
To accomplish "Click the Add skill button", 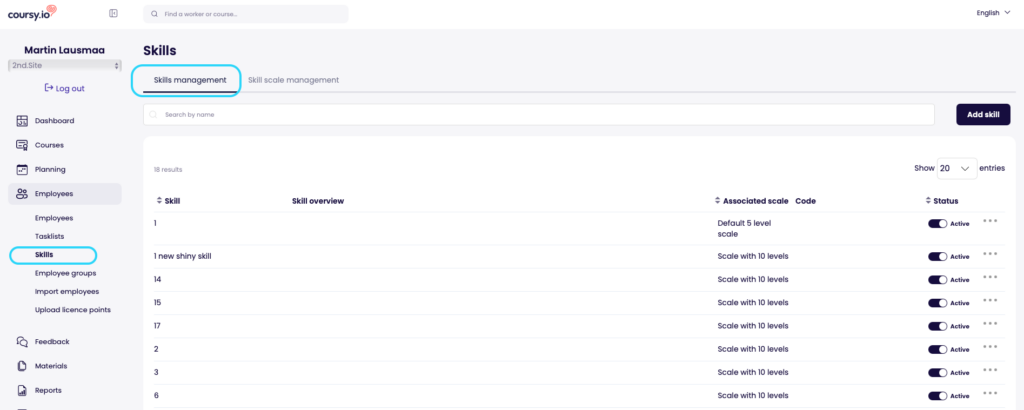I will 983,115.
